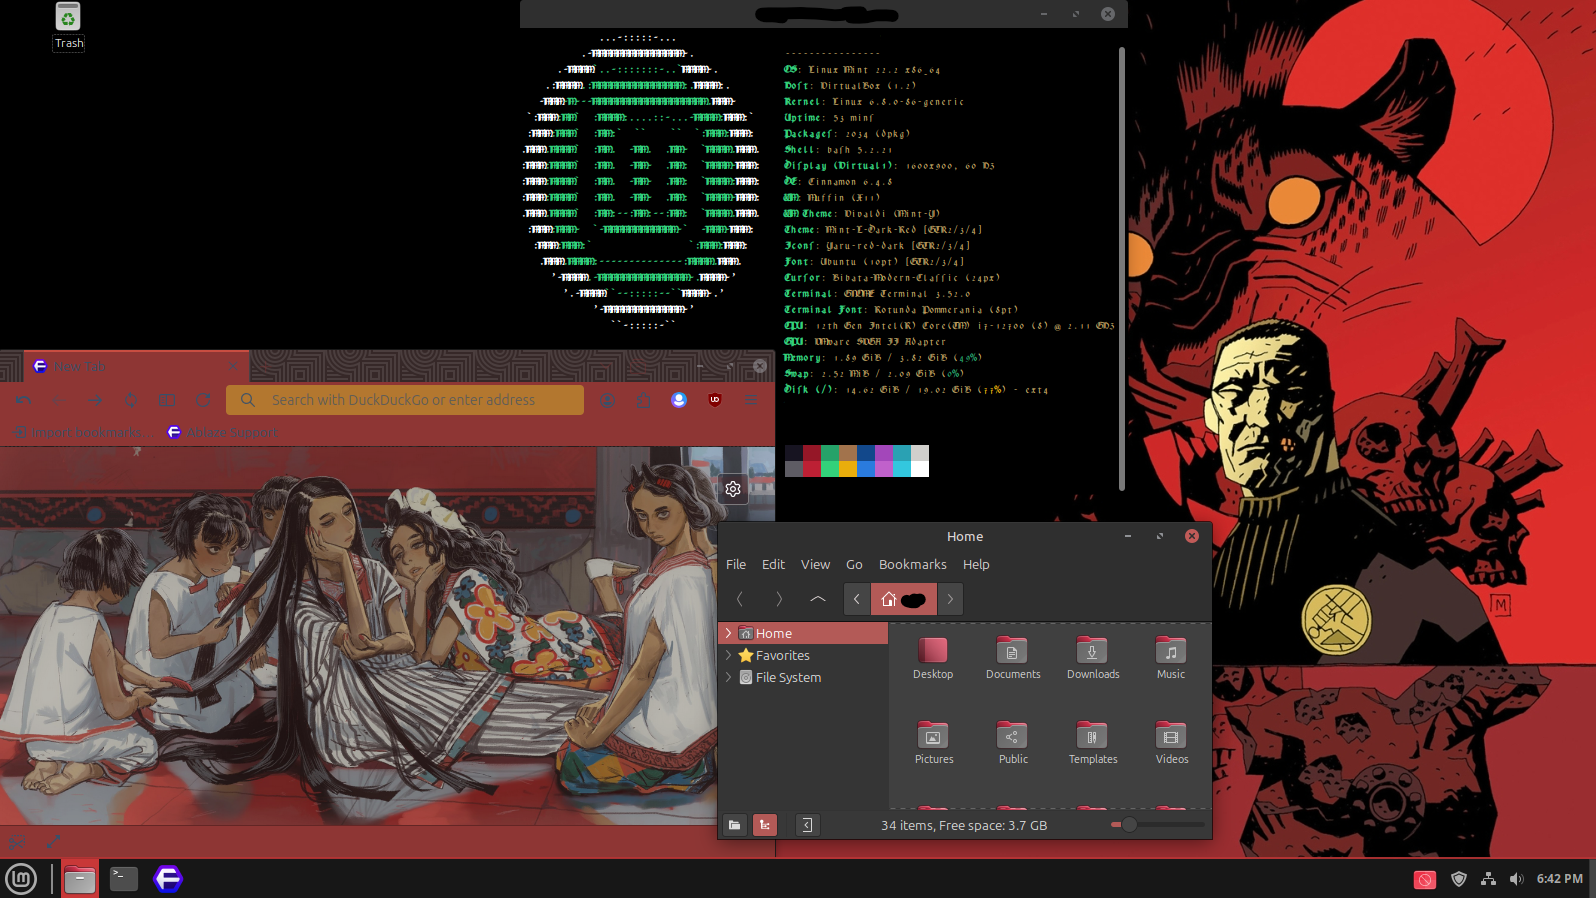Image resolution: width=1596 pixels, height=898 pixels.
Task: Open the browser account icon beside address bar
Action: (x=607, y=400)
